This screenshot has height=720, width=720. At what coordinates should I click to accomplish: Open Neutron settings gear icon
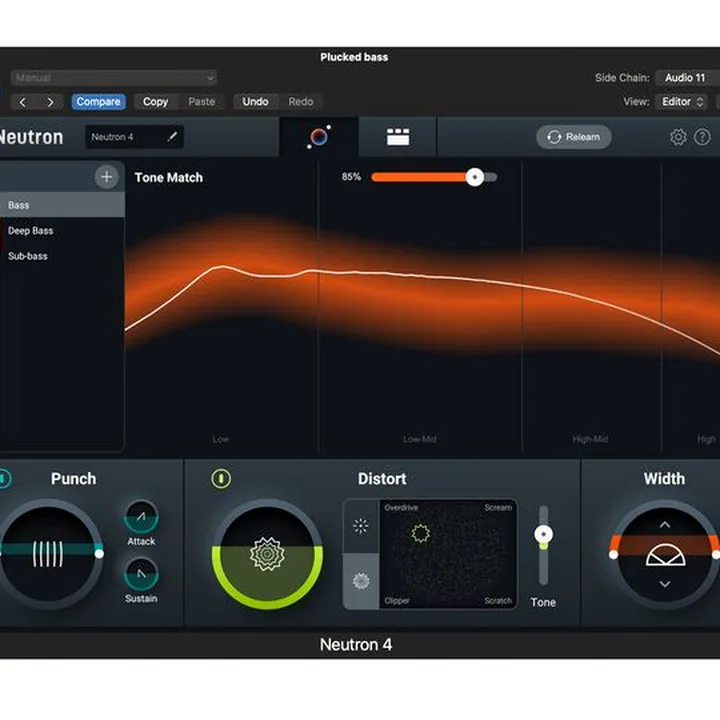pos(678,137)
